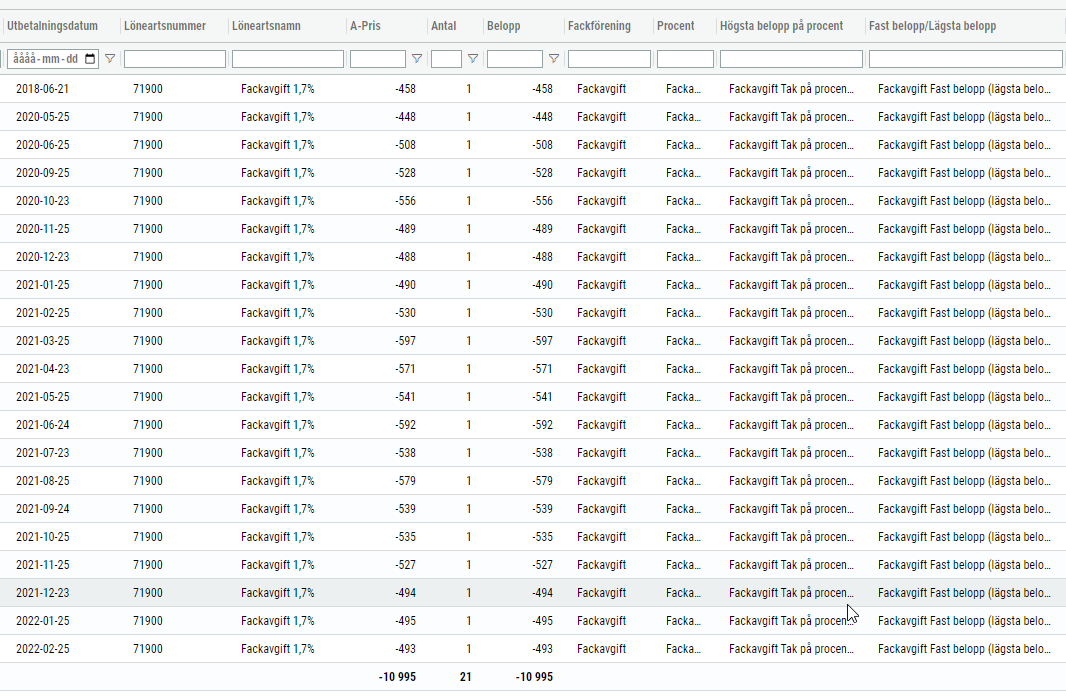Screen dimensions: 1066x696
Task: Sort by A-Pris column header
Action: point(365,26)
